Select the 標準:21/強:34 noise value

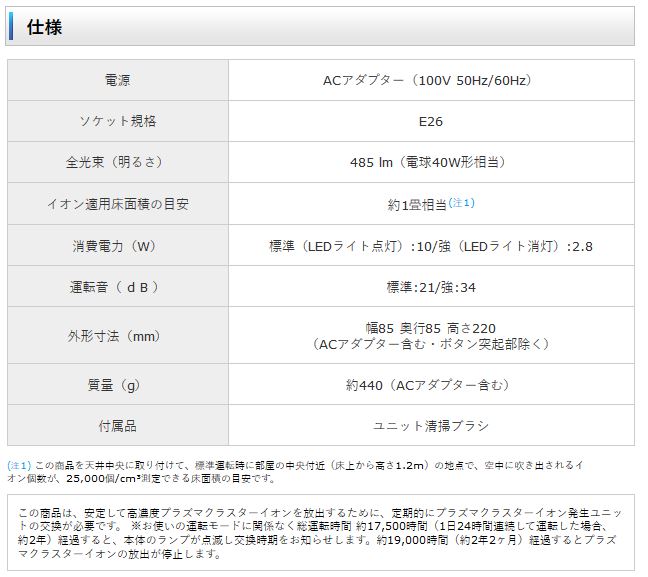tap(431, 286)
